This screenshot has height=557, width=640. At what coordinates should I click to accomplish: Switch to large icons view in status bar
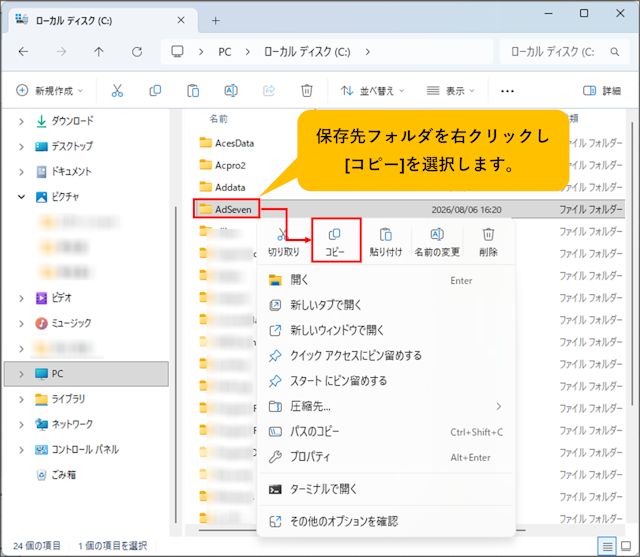626,546
